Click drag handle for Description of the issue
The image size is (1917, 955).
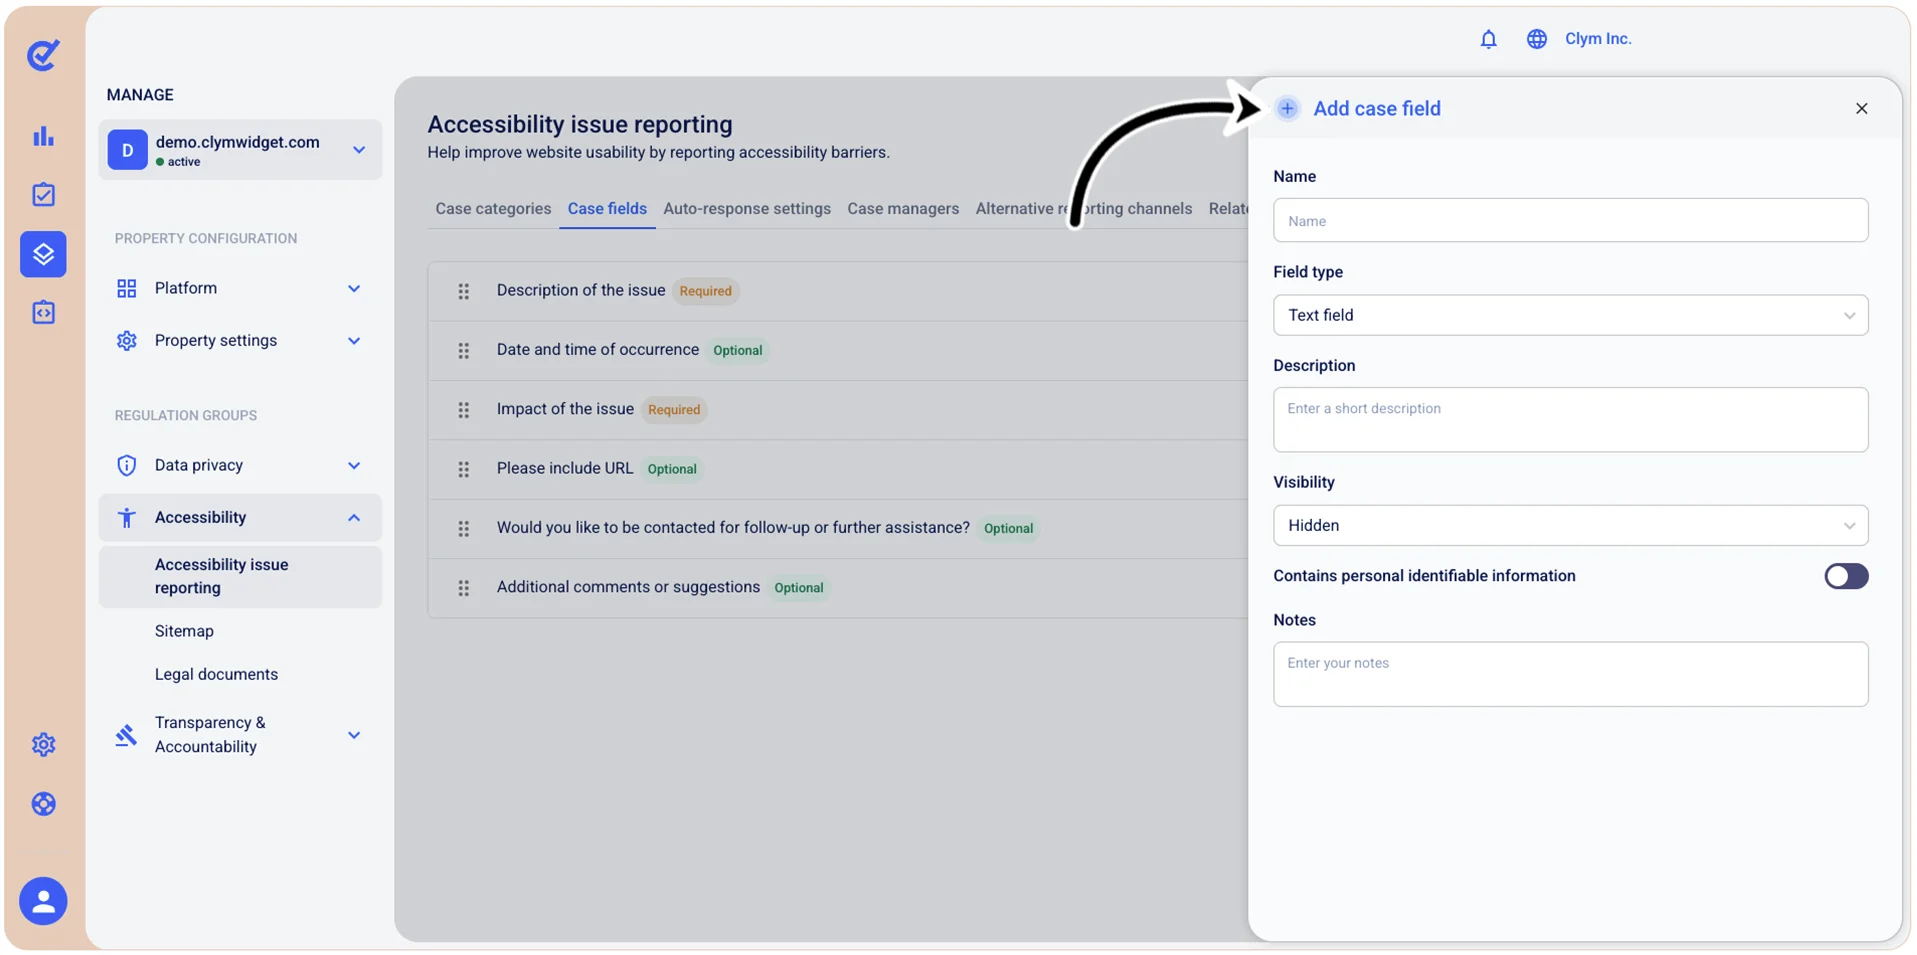[464, 292]
